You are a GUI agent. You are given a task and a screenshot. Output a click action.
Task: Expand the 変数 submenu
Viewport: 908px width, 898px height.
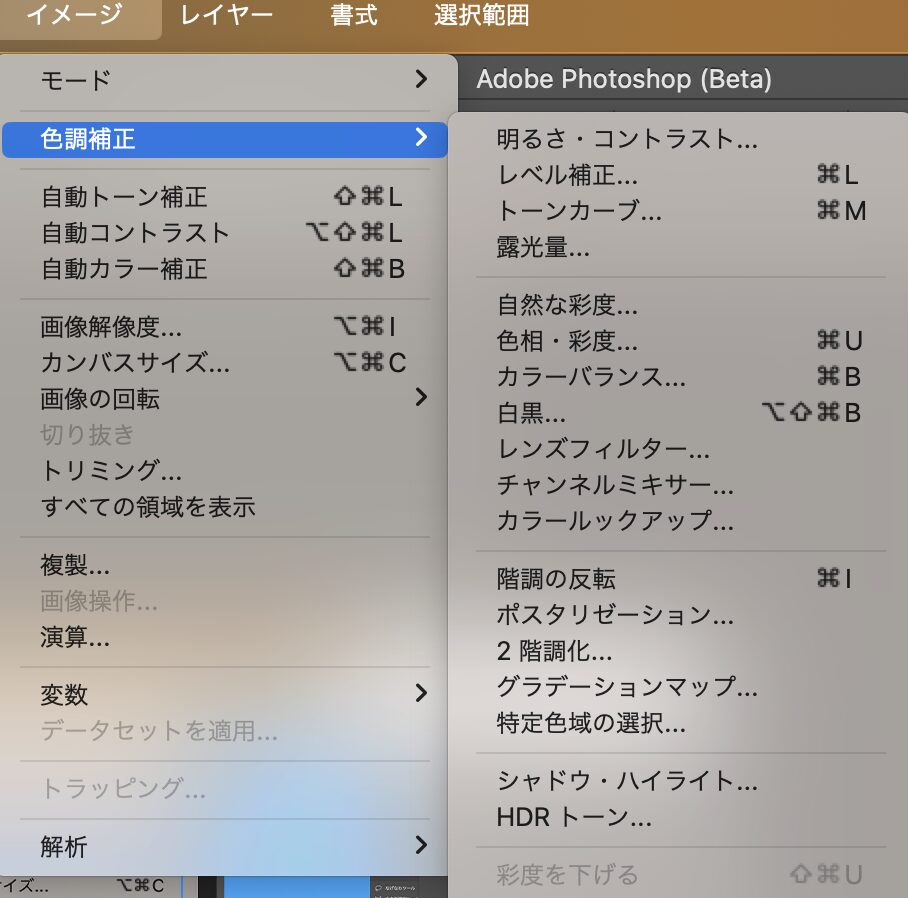click(x=228, y=694)
